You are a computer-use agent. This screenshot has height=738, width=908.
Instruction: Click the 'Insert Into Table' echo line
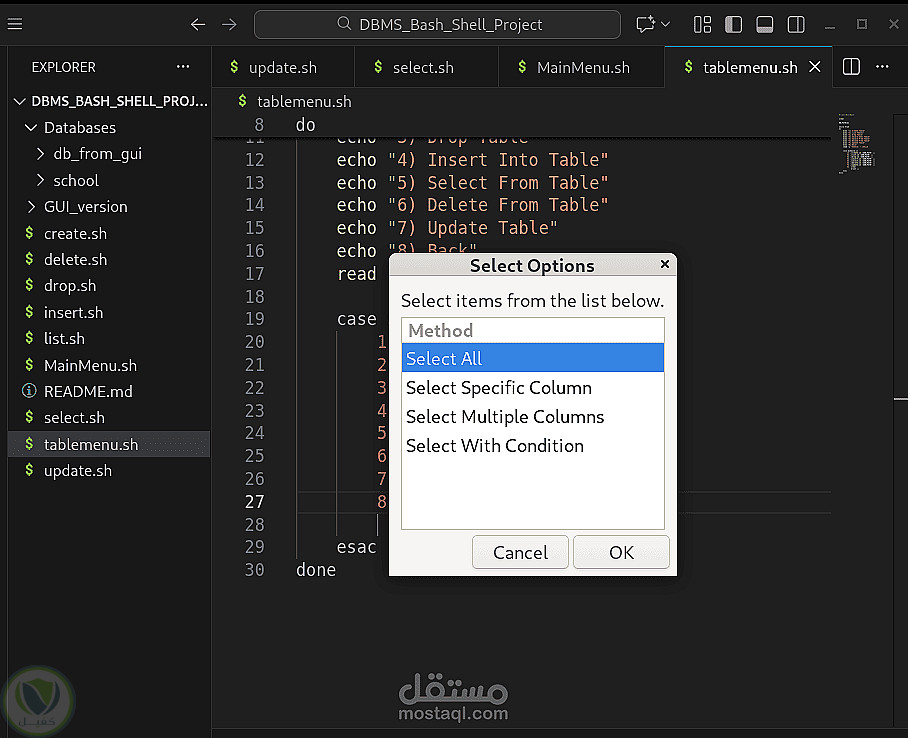pyautogui.click(x=473, y=160)
